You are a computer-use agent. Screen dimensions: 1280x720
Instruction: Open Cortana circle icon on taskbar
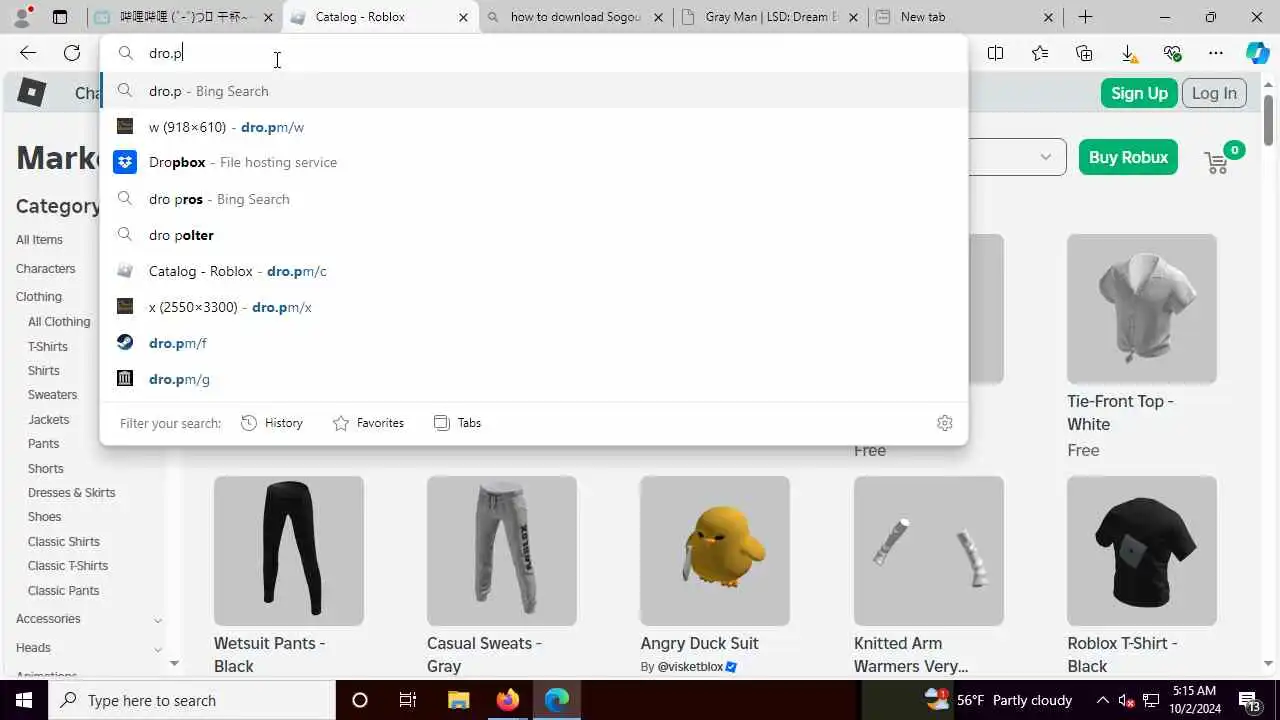click(360, 700)
